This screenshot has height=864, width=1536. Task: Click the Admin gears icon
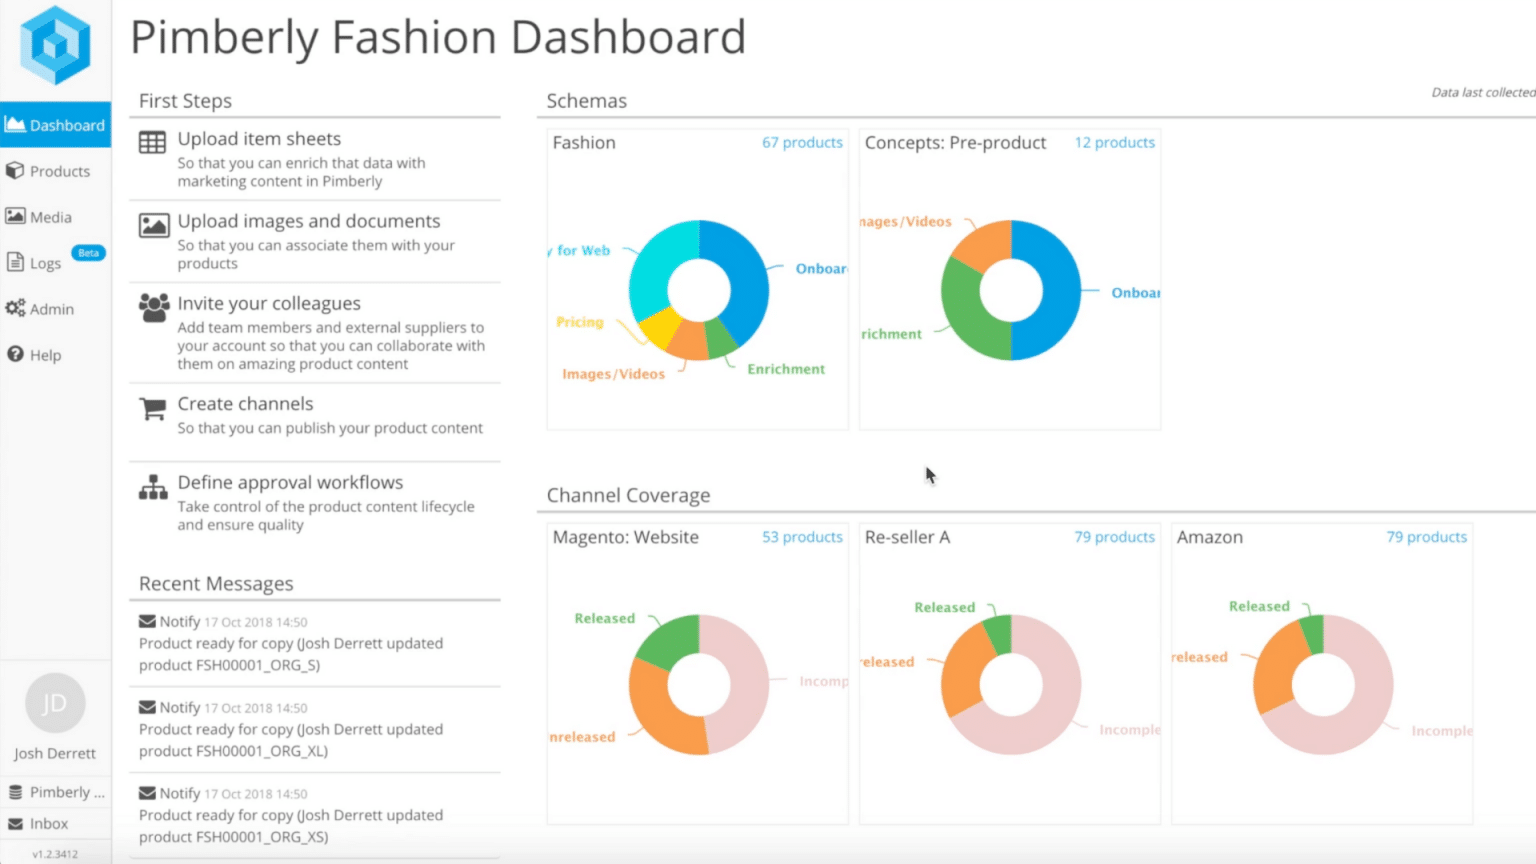(x=15, y=308)
